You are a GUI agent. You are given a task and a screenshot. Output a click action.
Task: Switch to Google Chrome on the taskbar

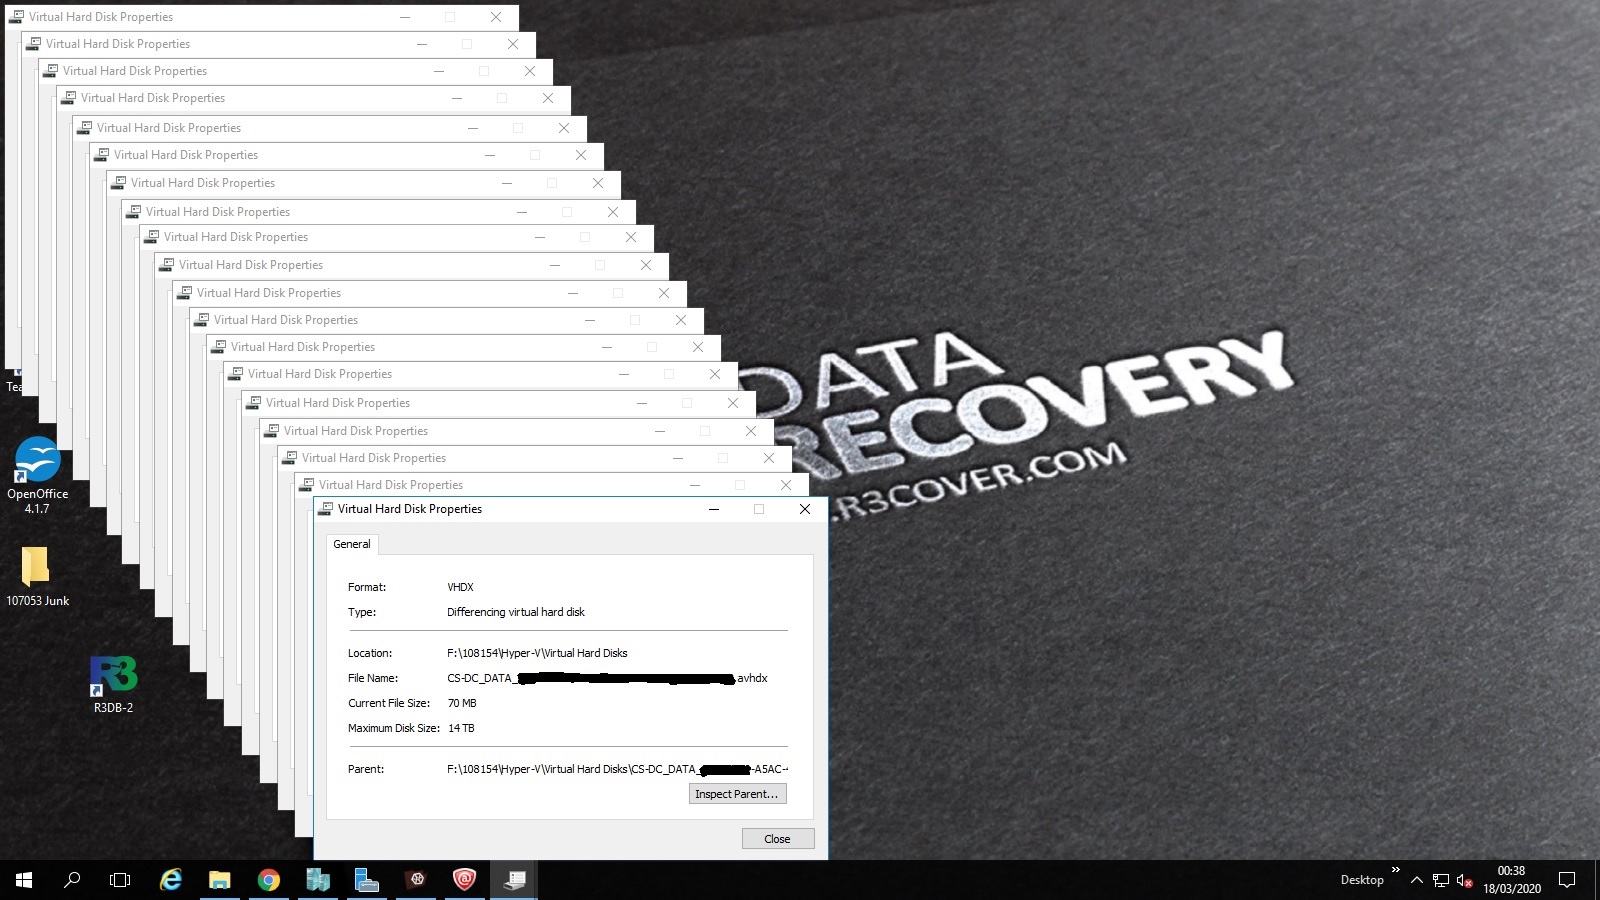[268, 880]
